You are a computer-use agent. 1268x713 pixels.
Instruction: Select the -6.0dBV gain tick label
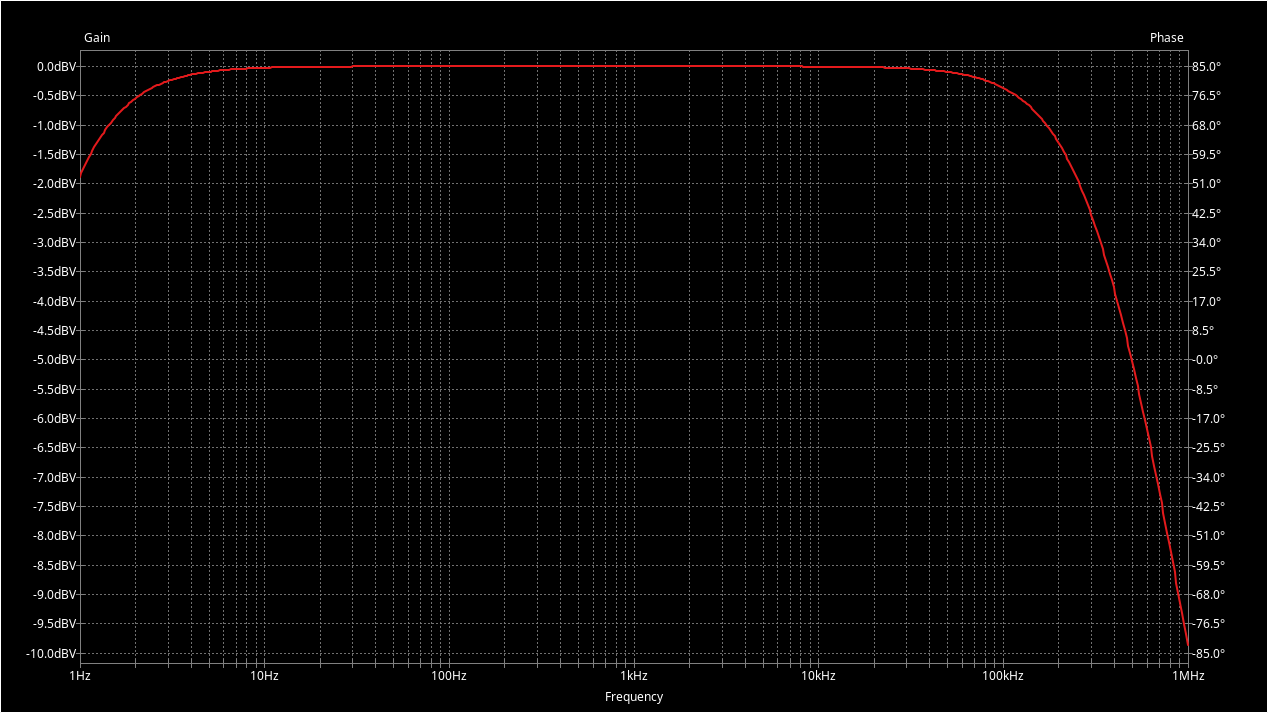pos(54,419)
